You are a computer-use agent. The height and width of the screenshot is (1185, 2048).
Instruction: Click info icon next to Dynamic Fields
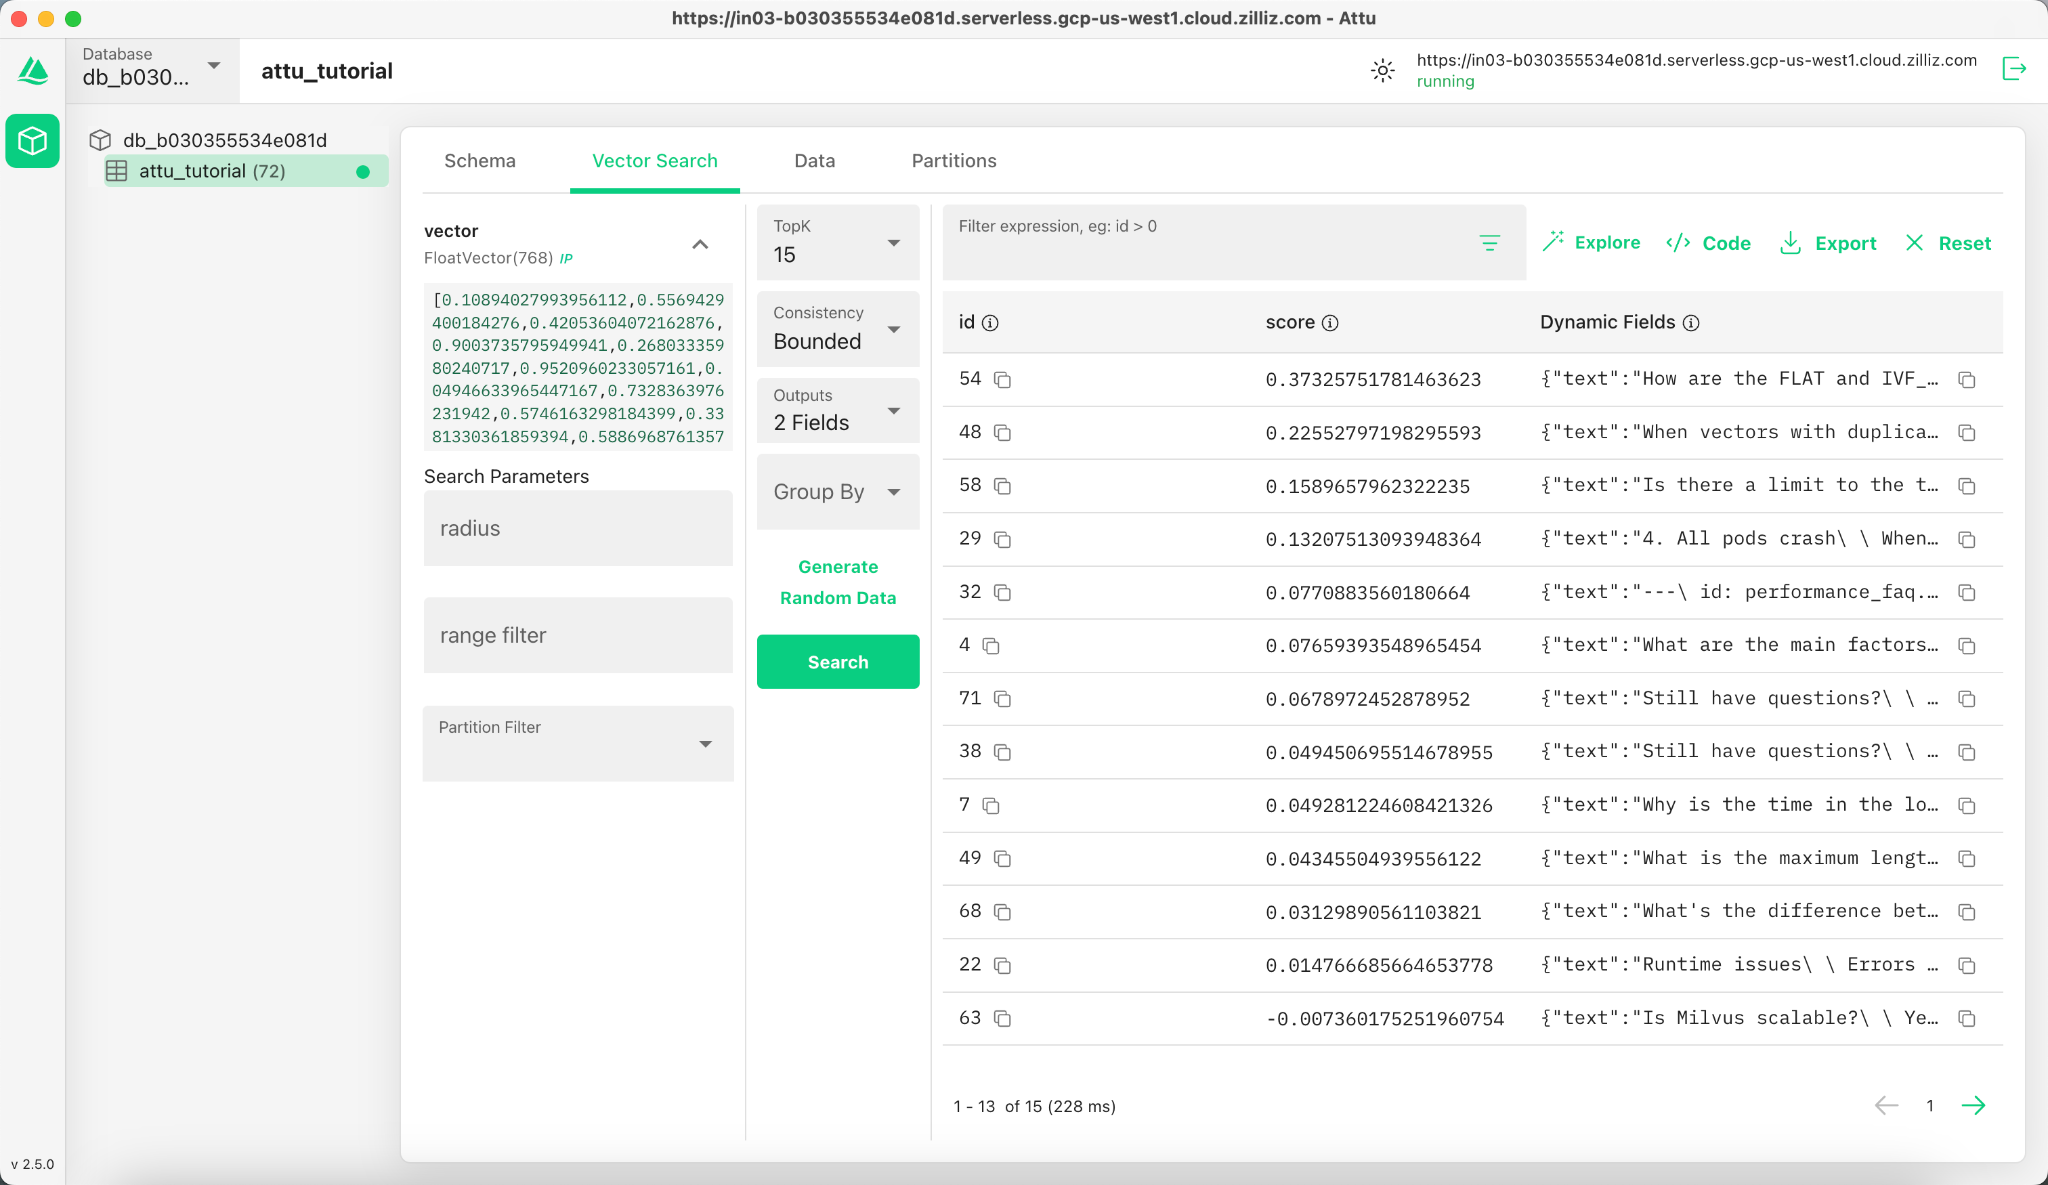pos(1691,323)
